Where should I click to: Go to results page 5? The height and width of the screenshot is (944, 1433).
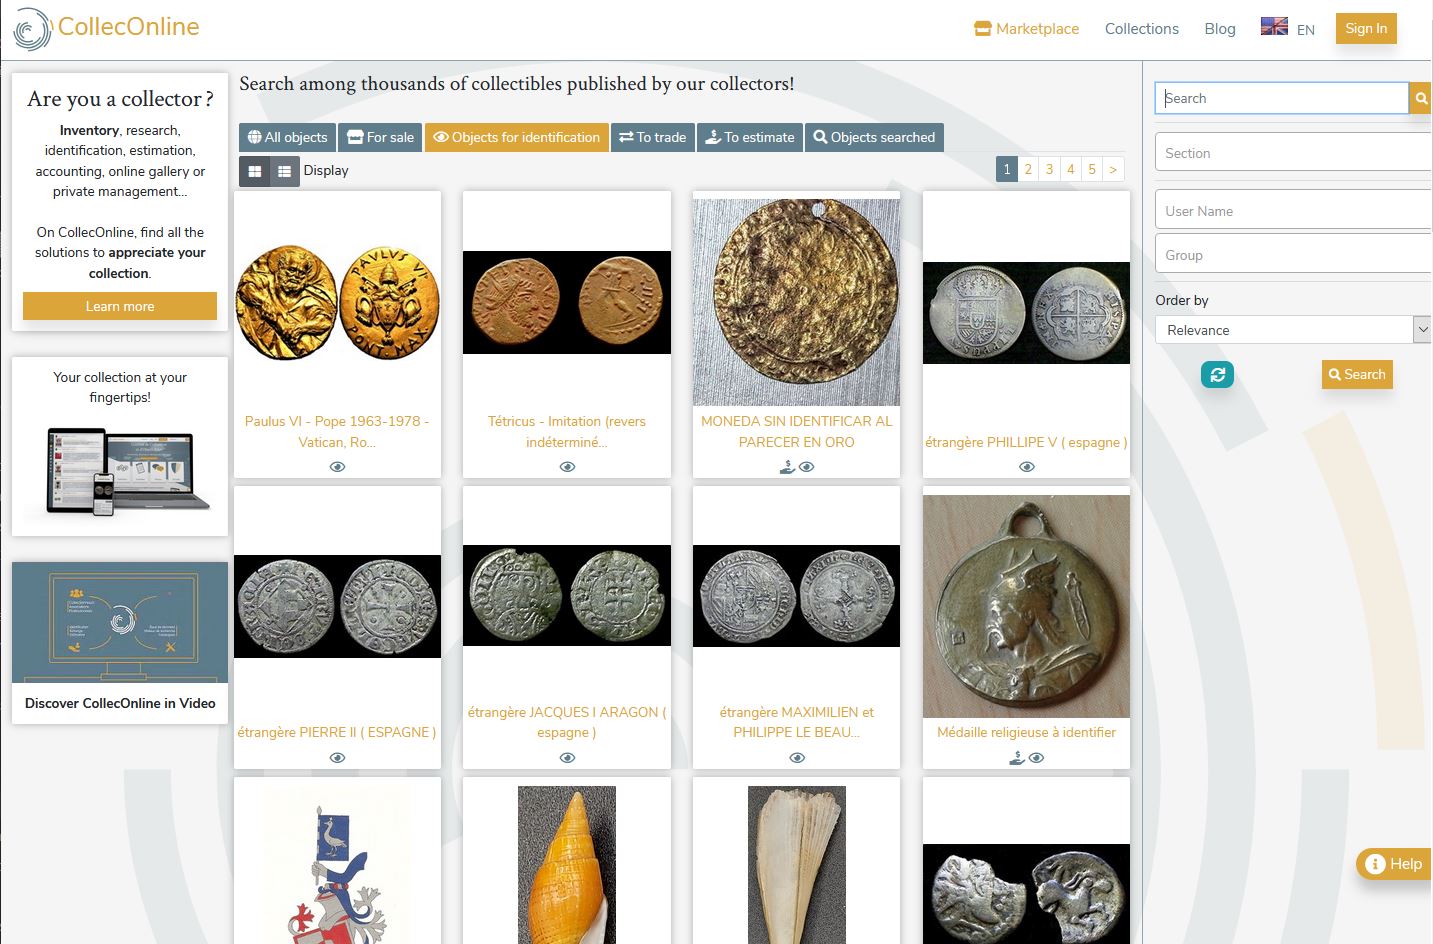[x=1092, y=169]
